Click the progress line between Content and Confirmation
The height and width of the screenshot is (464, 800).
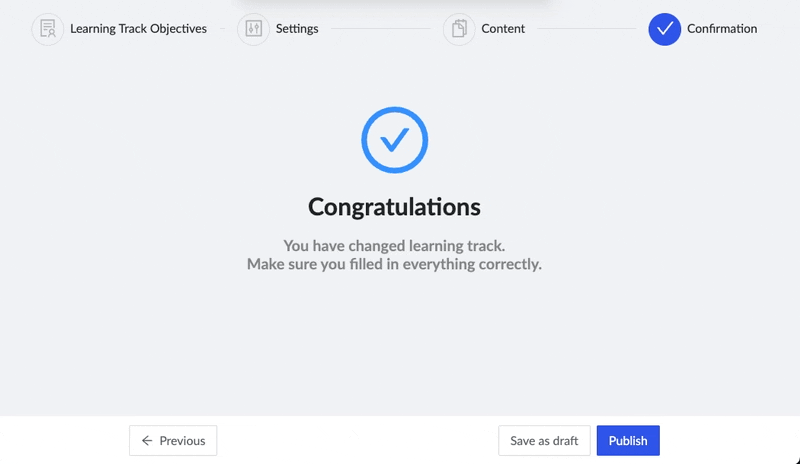[585, 29]
